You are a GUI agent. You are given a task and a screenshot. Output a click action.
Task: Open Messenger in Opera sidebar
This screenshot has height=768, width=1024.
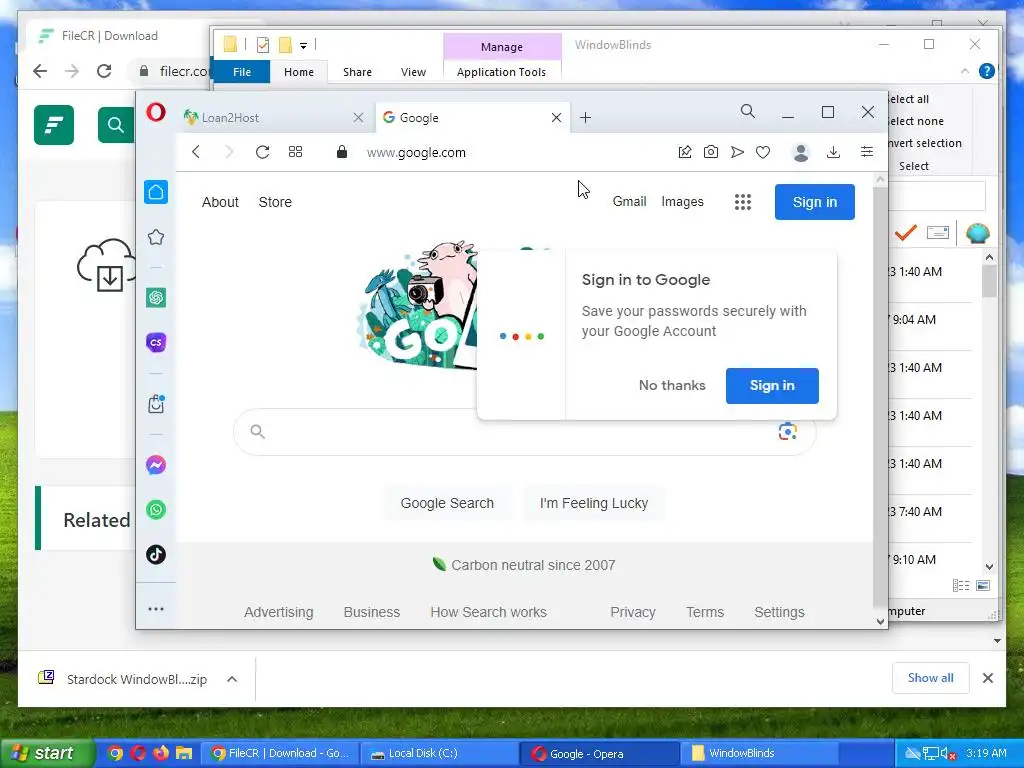(156, 465)
